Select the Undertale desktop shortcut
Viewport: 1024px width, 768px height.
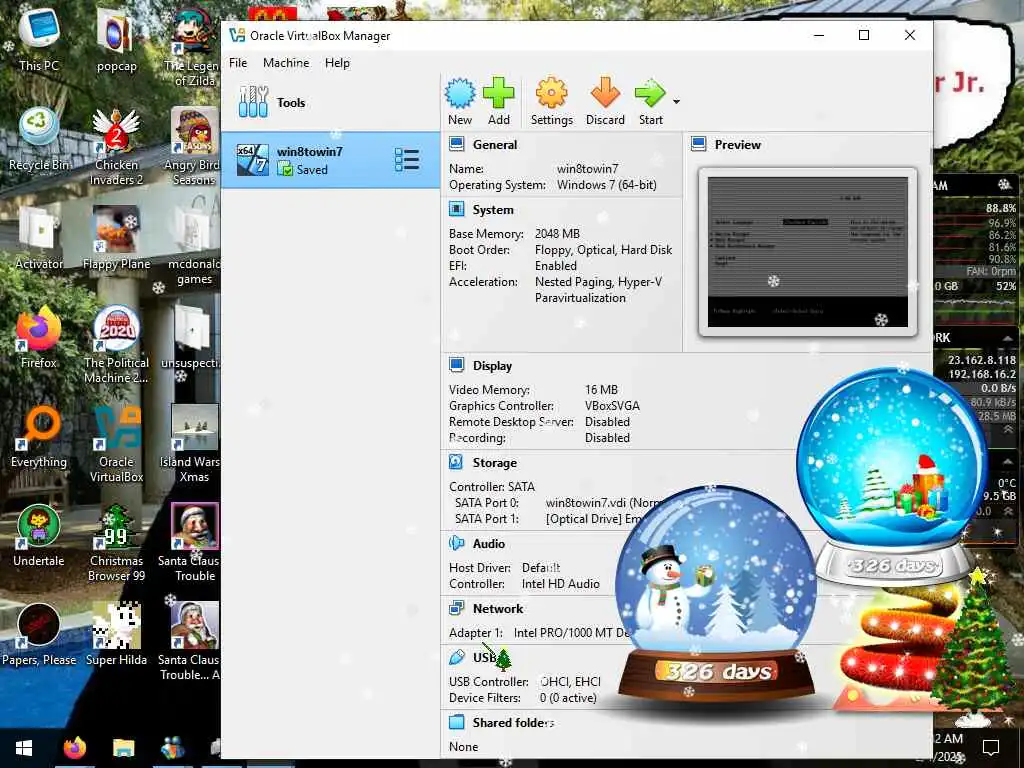(39, 536)
